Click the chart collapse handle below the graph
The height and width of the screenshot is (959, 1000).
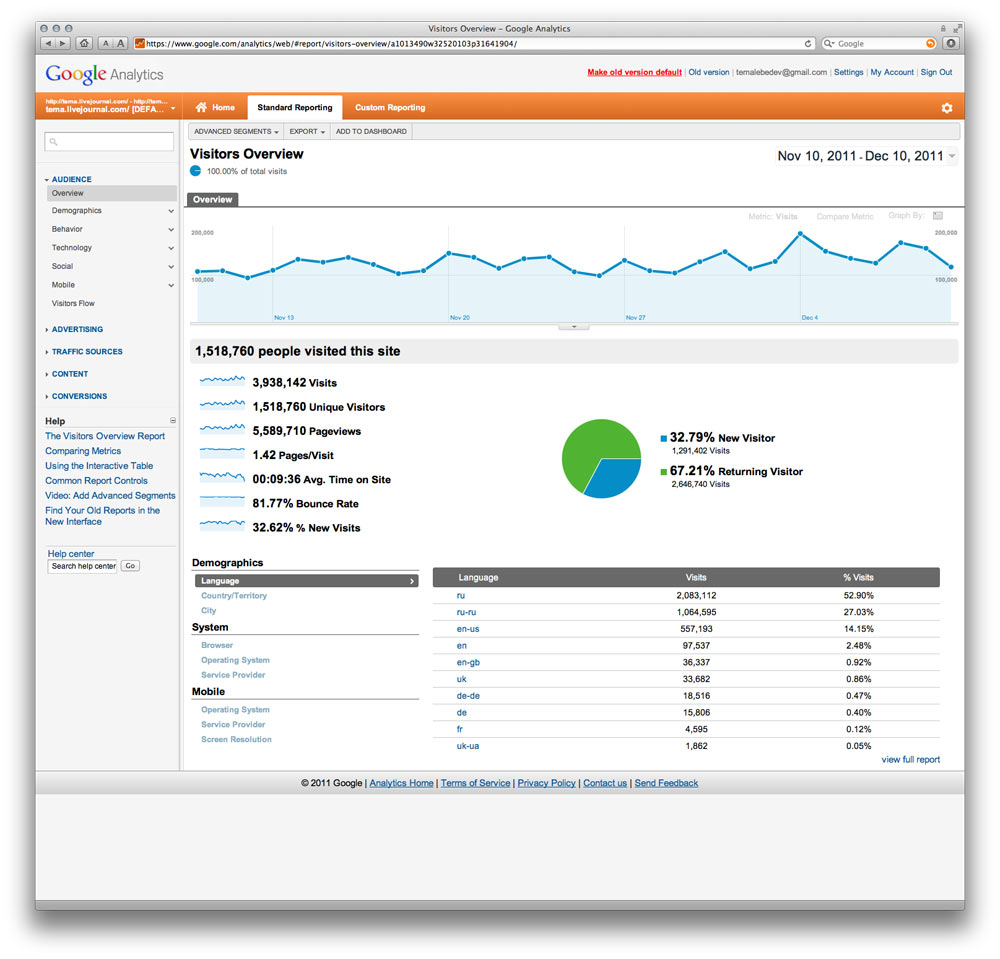click(573, 326)
